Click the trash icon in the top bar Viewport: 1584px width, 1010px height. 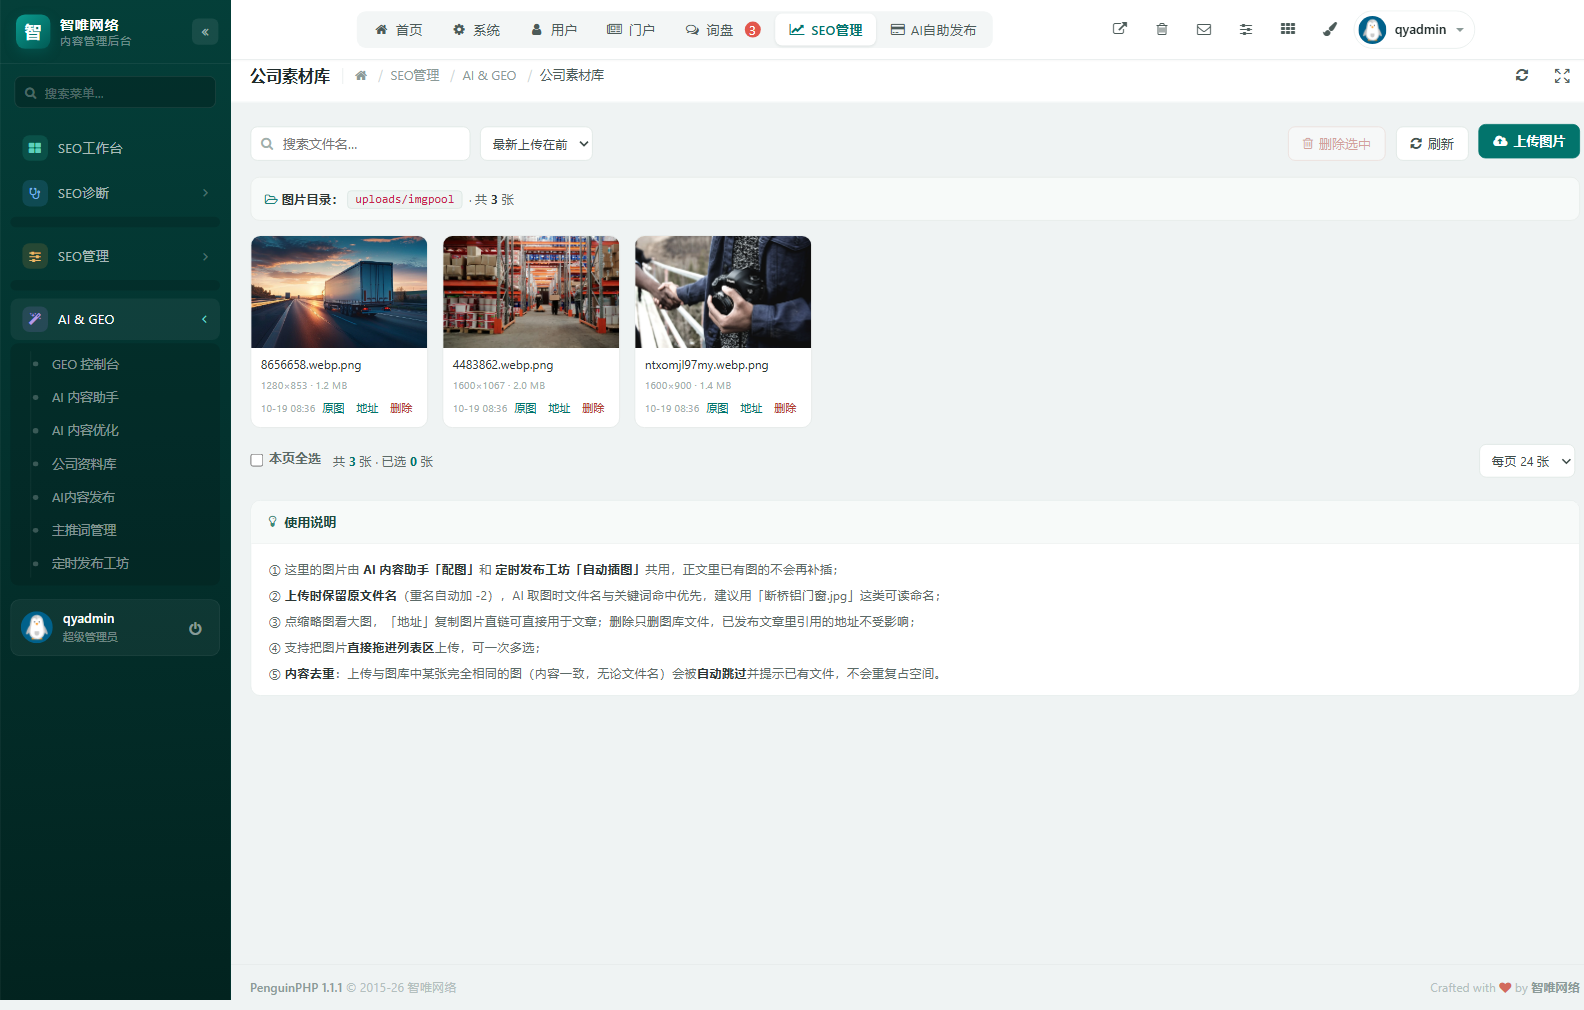pos(1162,29)
